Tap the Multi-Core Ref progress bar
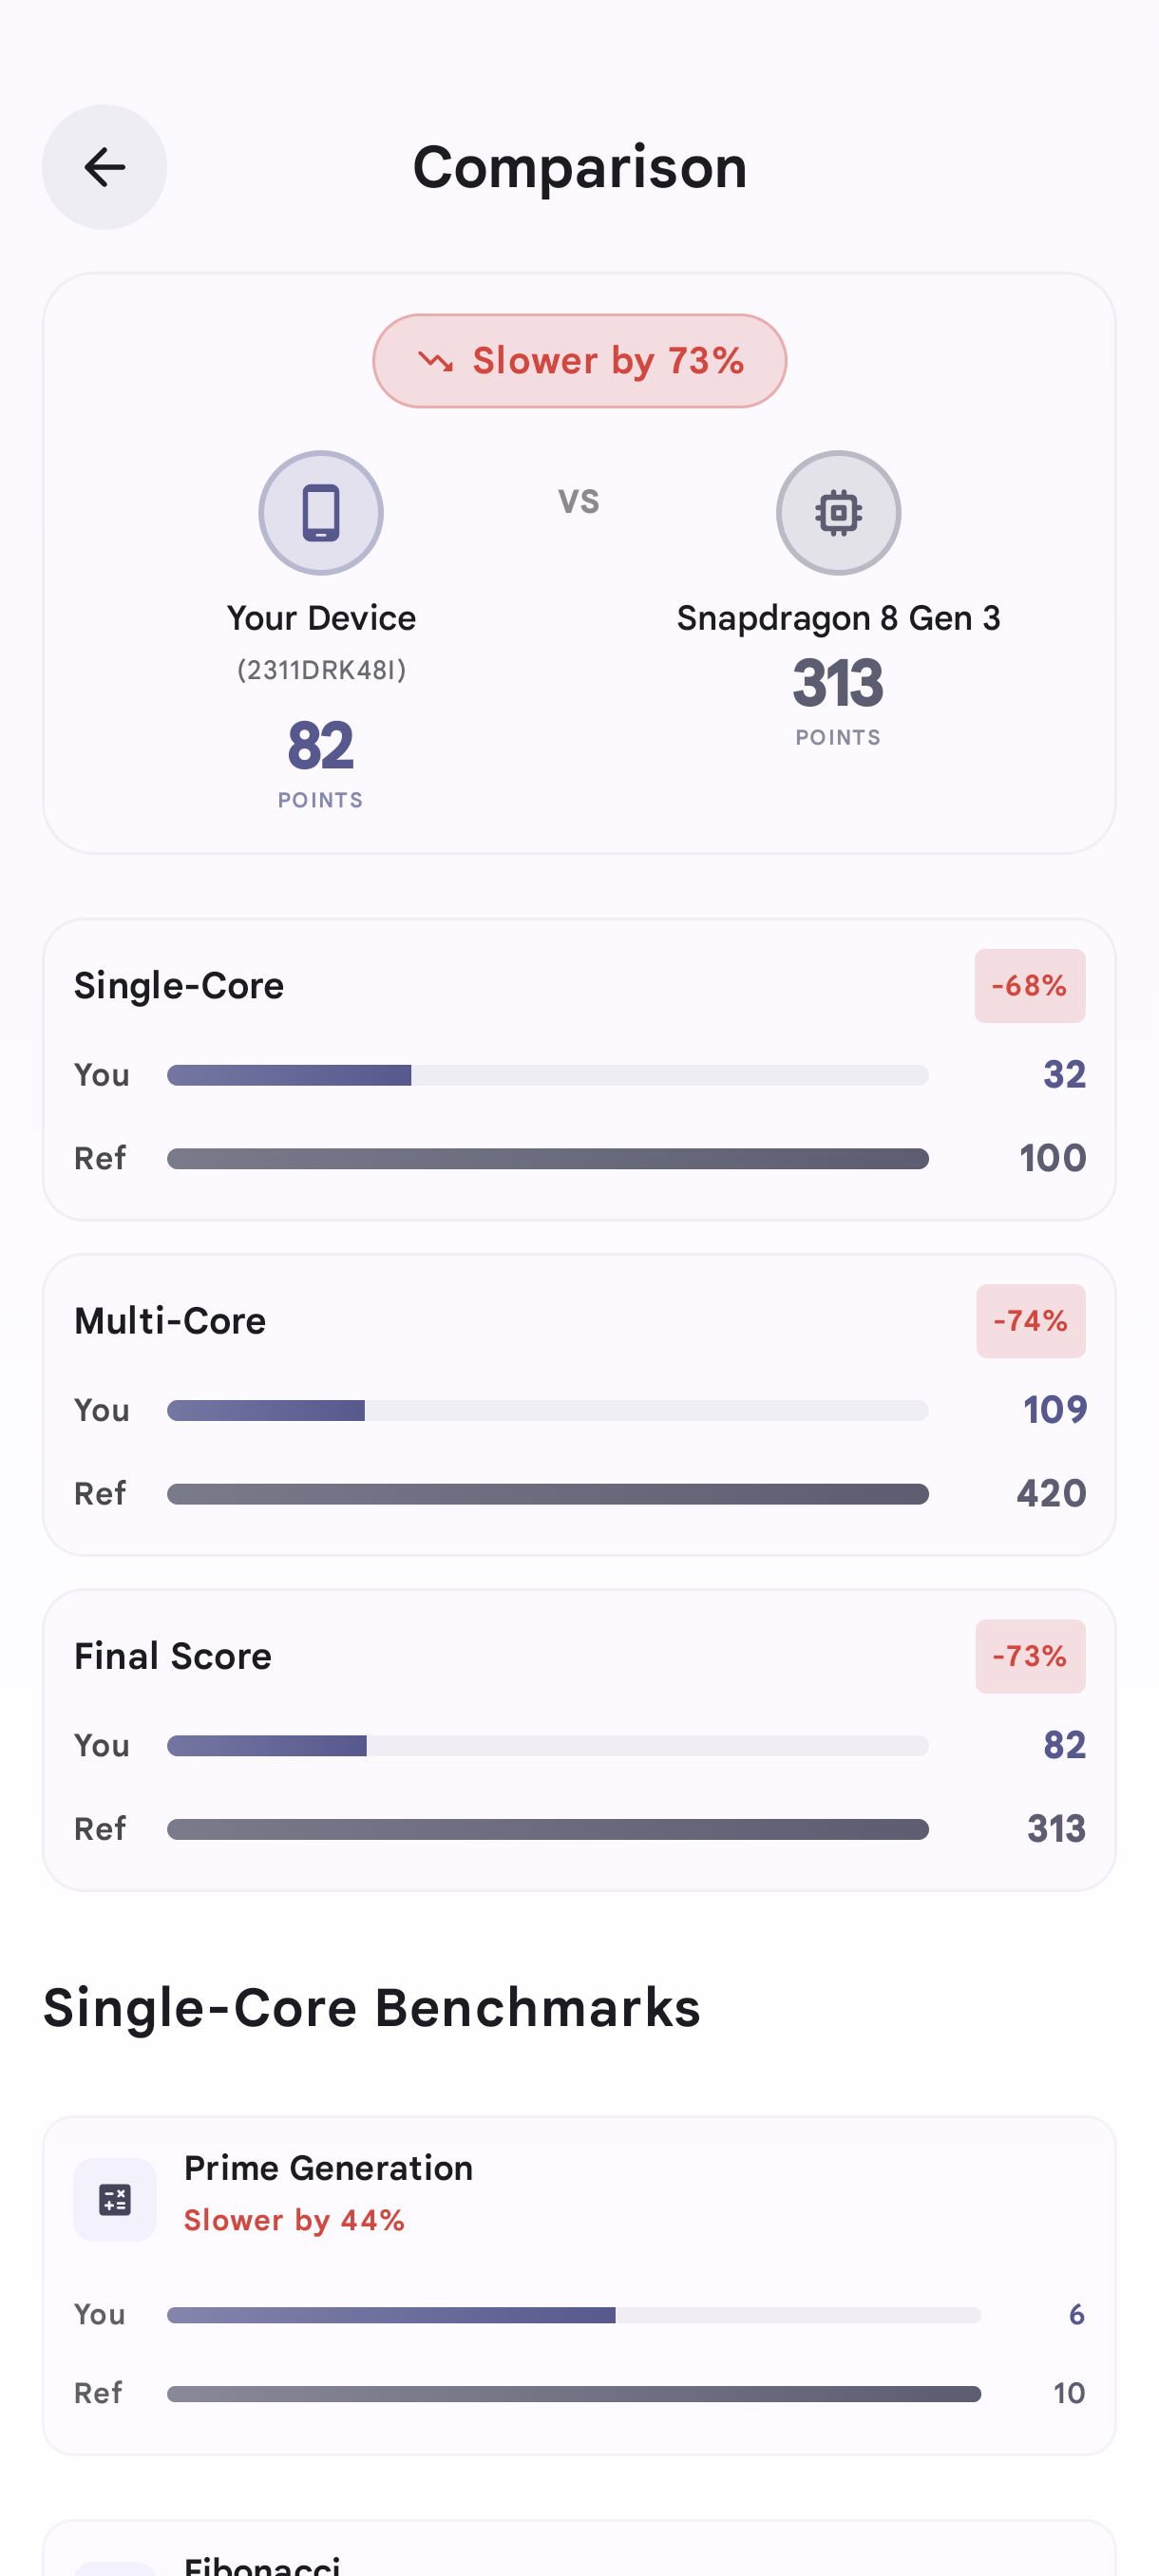 pyautogui.click(x=547, y=1494)
